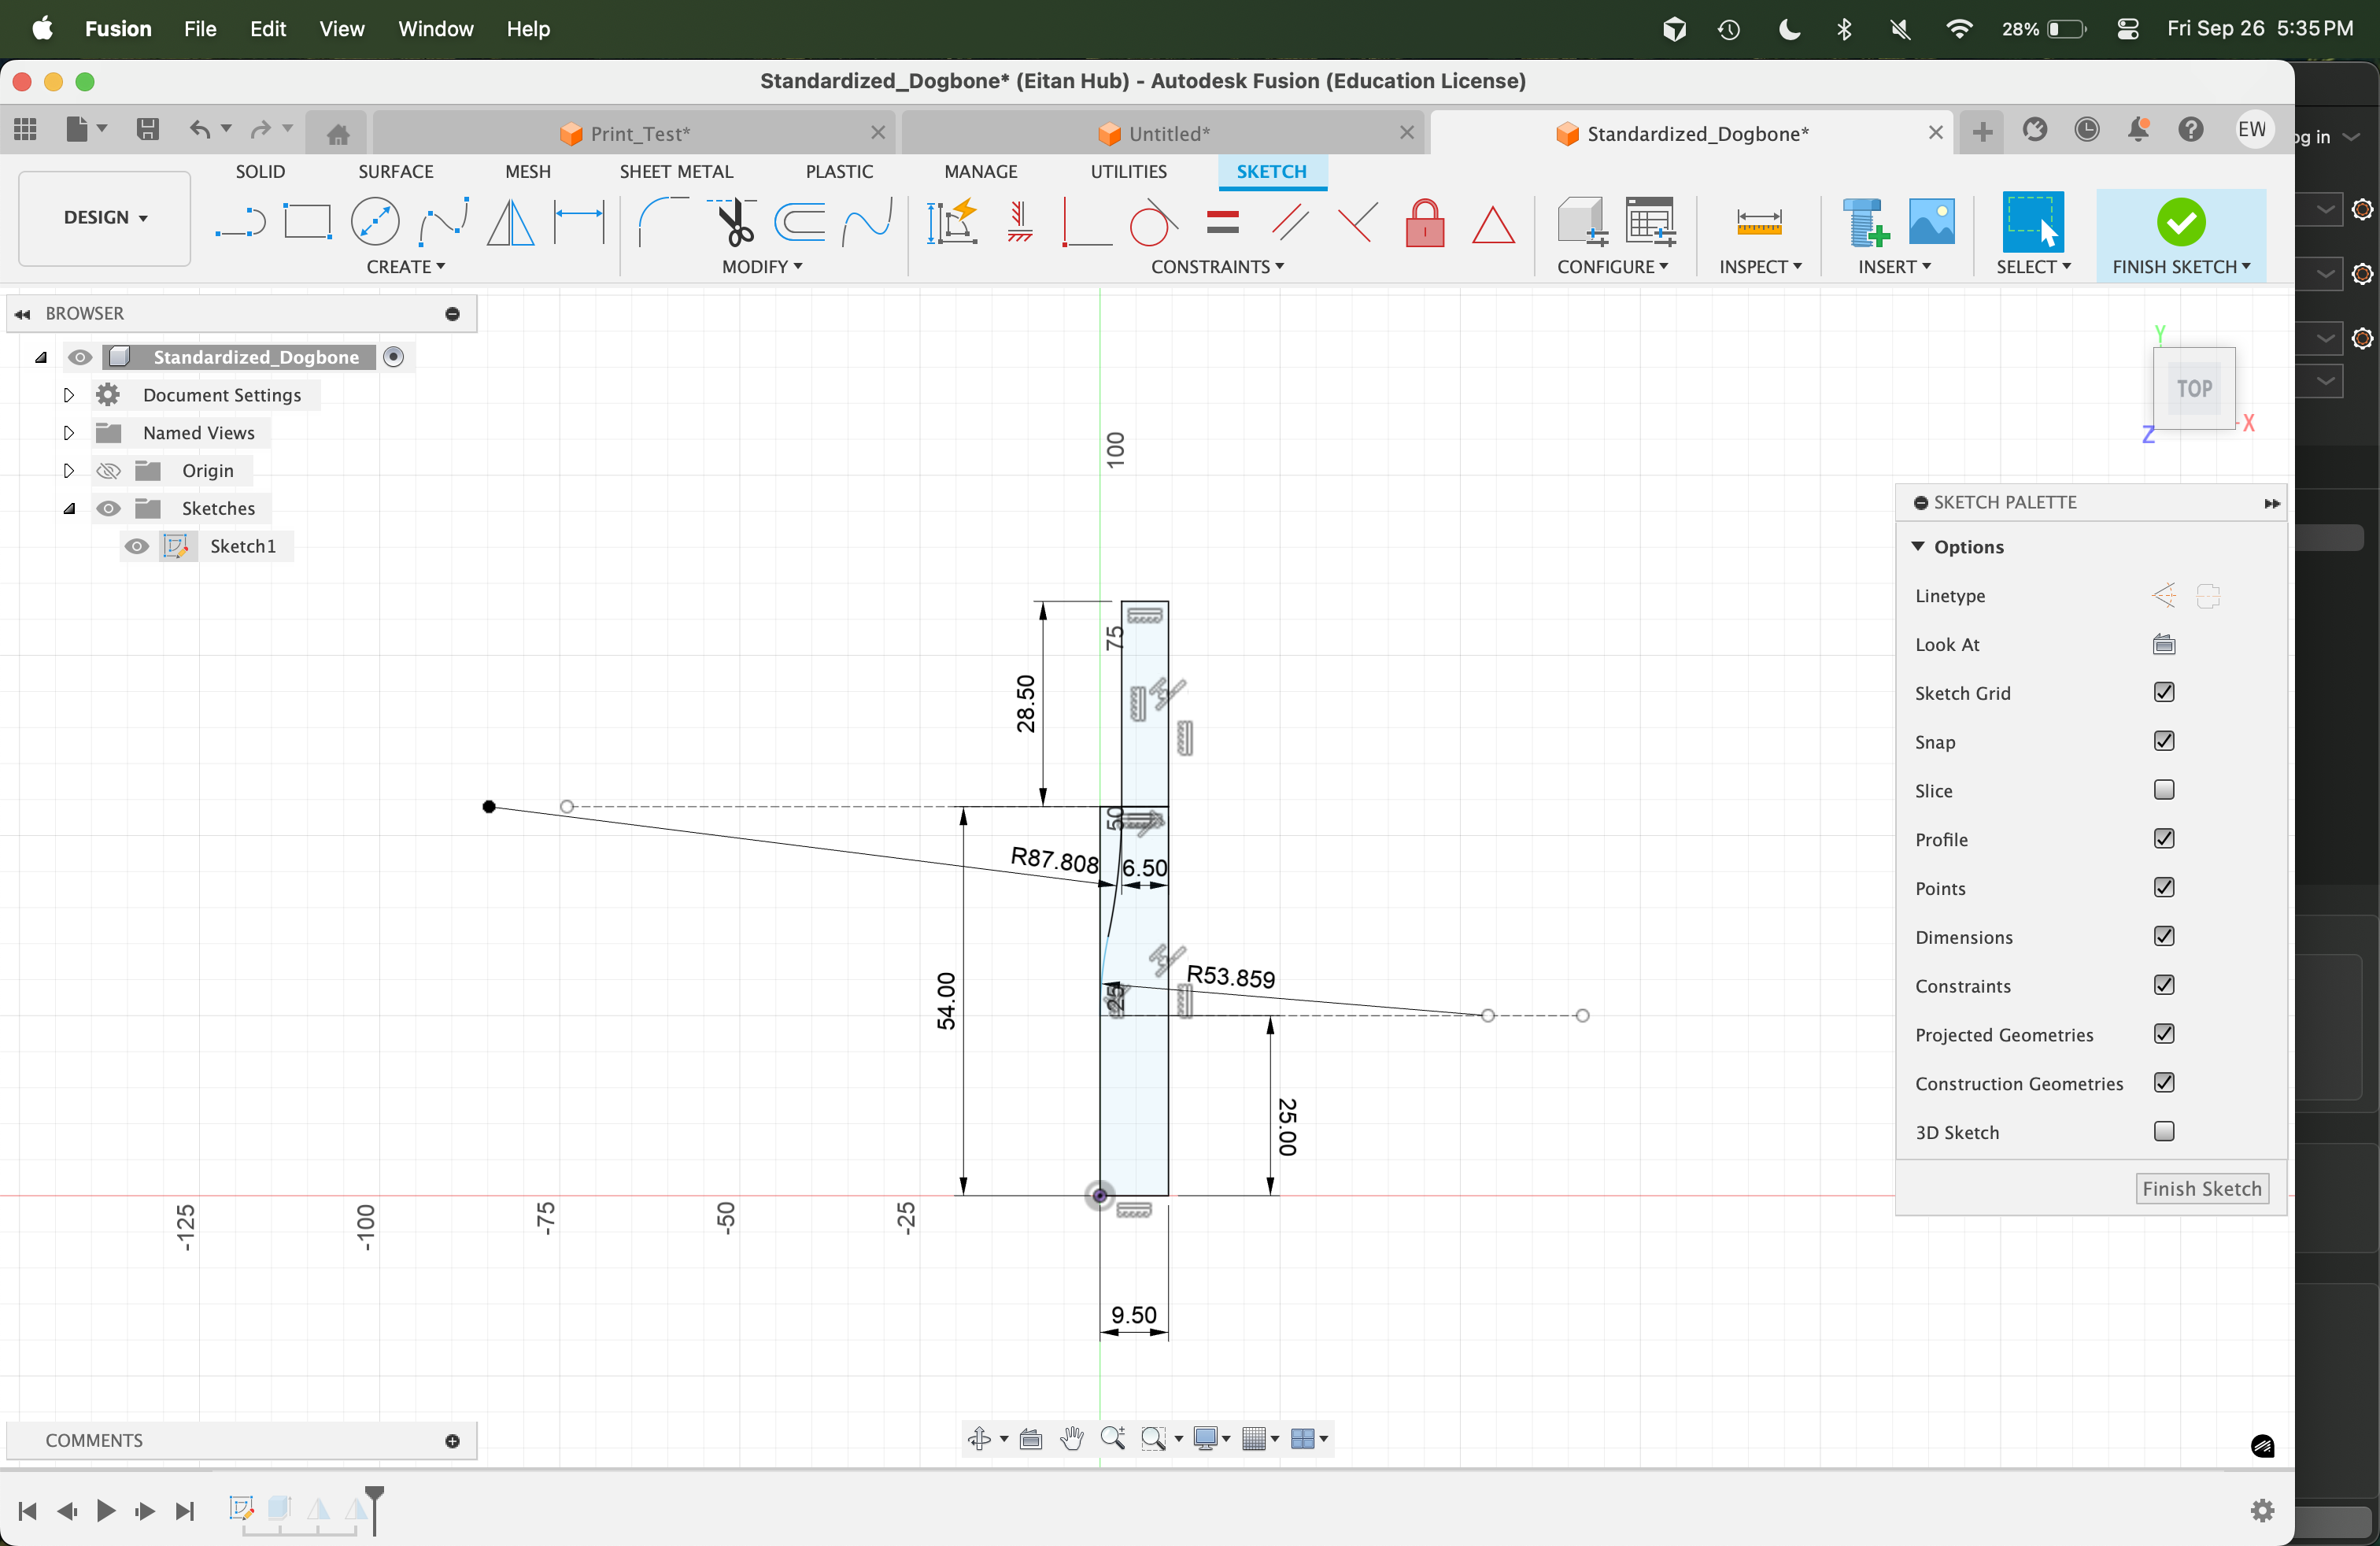Viewport: 2380px width, 1546px height.
Task: Open the DESIGN workspace dropdown
Action: (105, 217)
